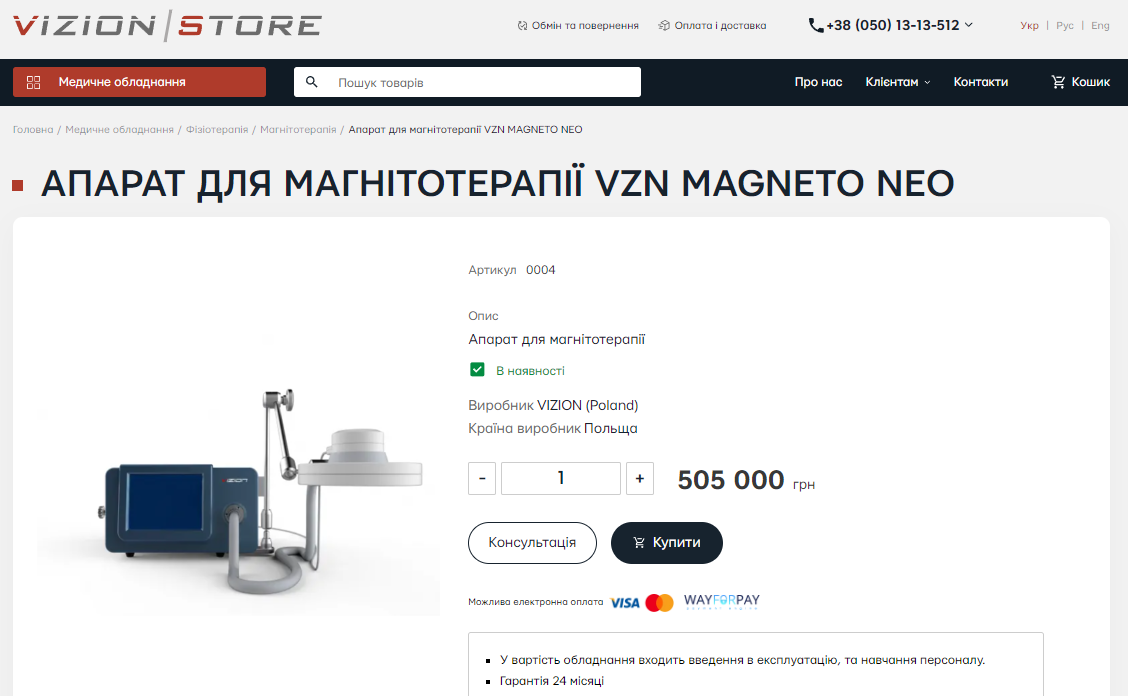Expand the Клієнтам menu
Screen dimensions: 1128x696
898,82
